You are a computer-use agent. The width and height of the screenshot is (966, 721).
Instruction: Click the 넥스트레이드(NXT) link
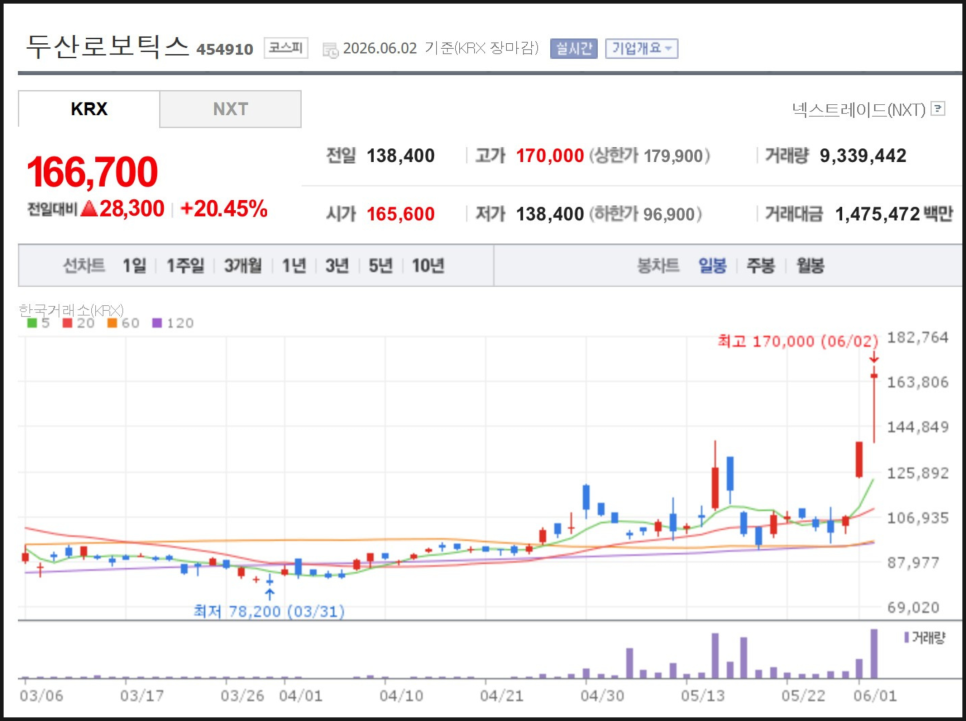859,110
